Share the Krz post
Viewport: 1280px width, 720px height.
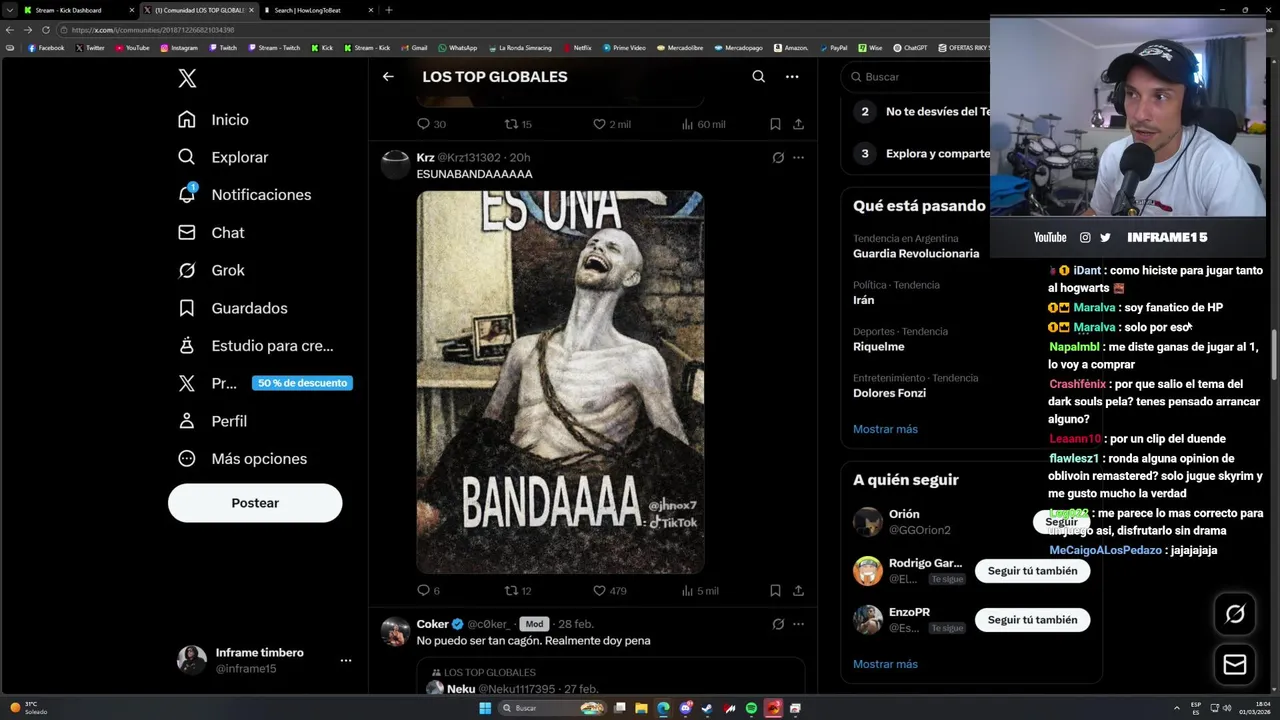(x=798, y=590)
